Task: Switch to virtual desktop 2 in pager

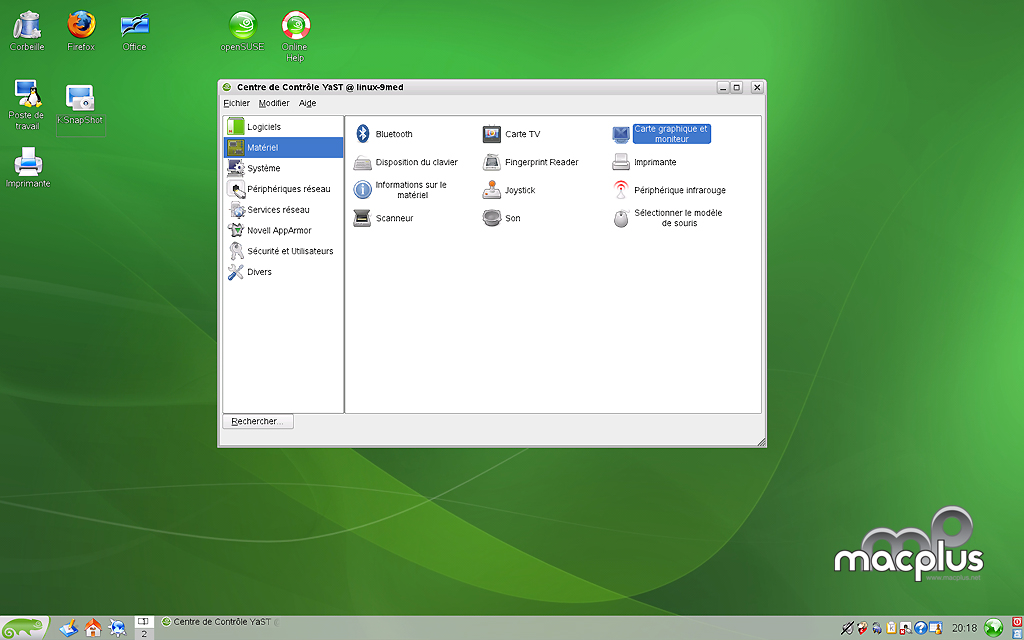Action: [144, 634]
